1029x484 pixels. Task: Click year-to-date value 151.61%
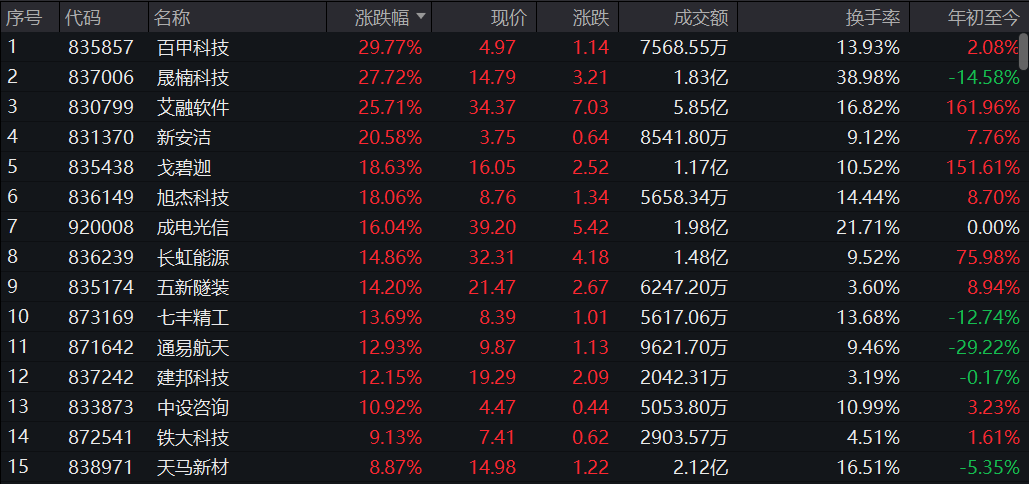pos(983,167)
